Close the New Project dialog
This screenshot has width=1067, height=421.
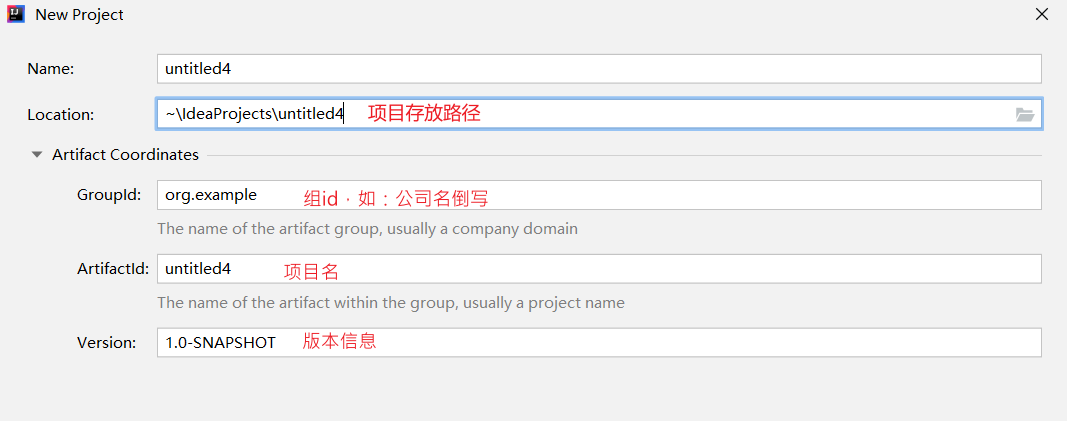pos(1041,15)
